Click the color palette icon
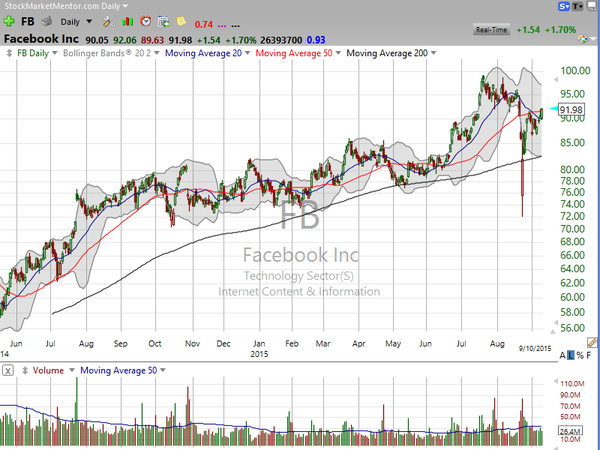The height and width of the screenshot is (450, 600). [582, 39]
